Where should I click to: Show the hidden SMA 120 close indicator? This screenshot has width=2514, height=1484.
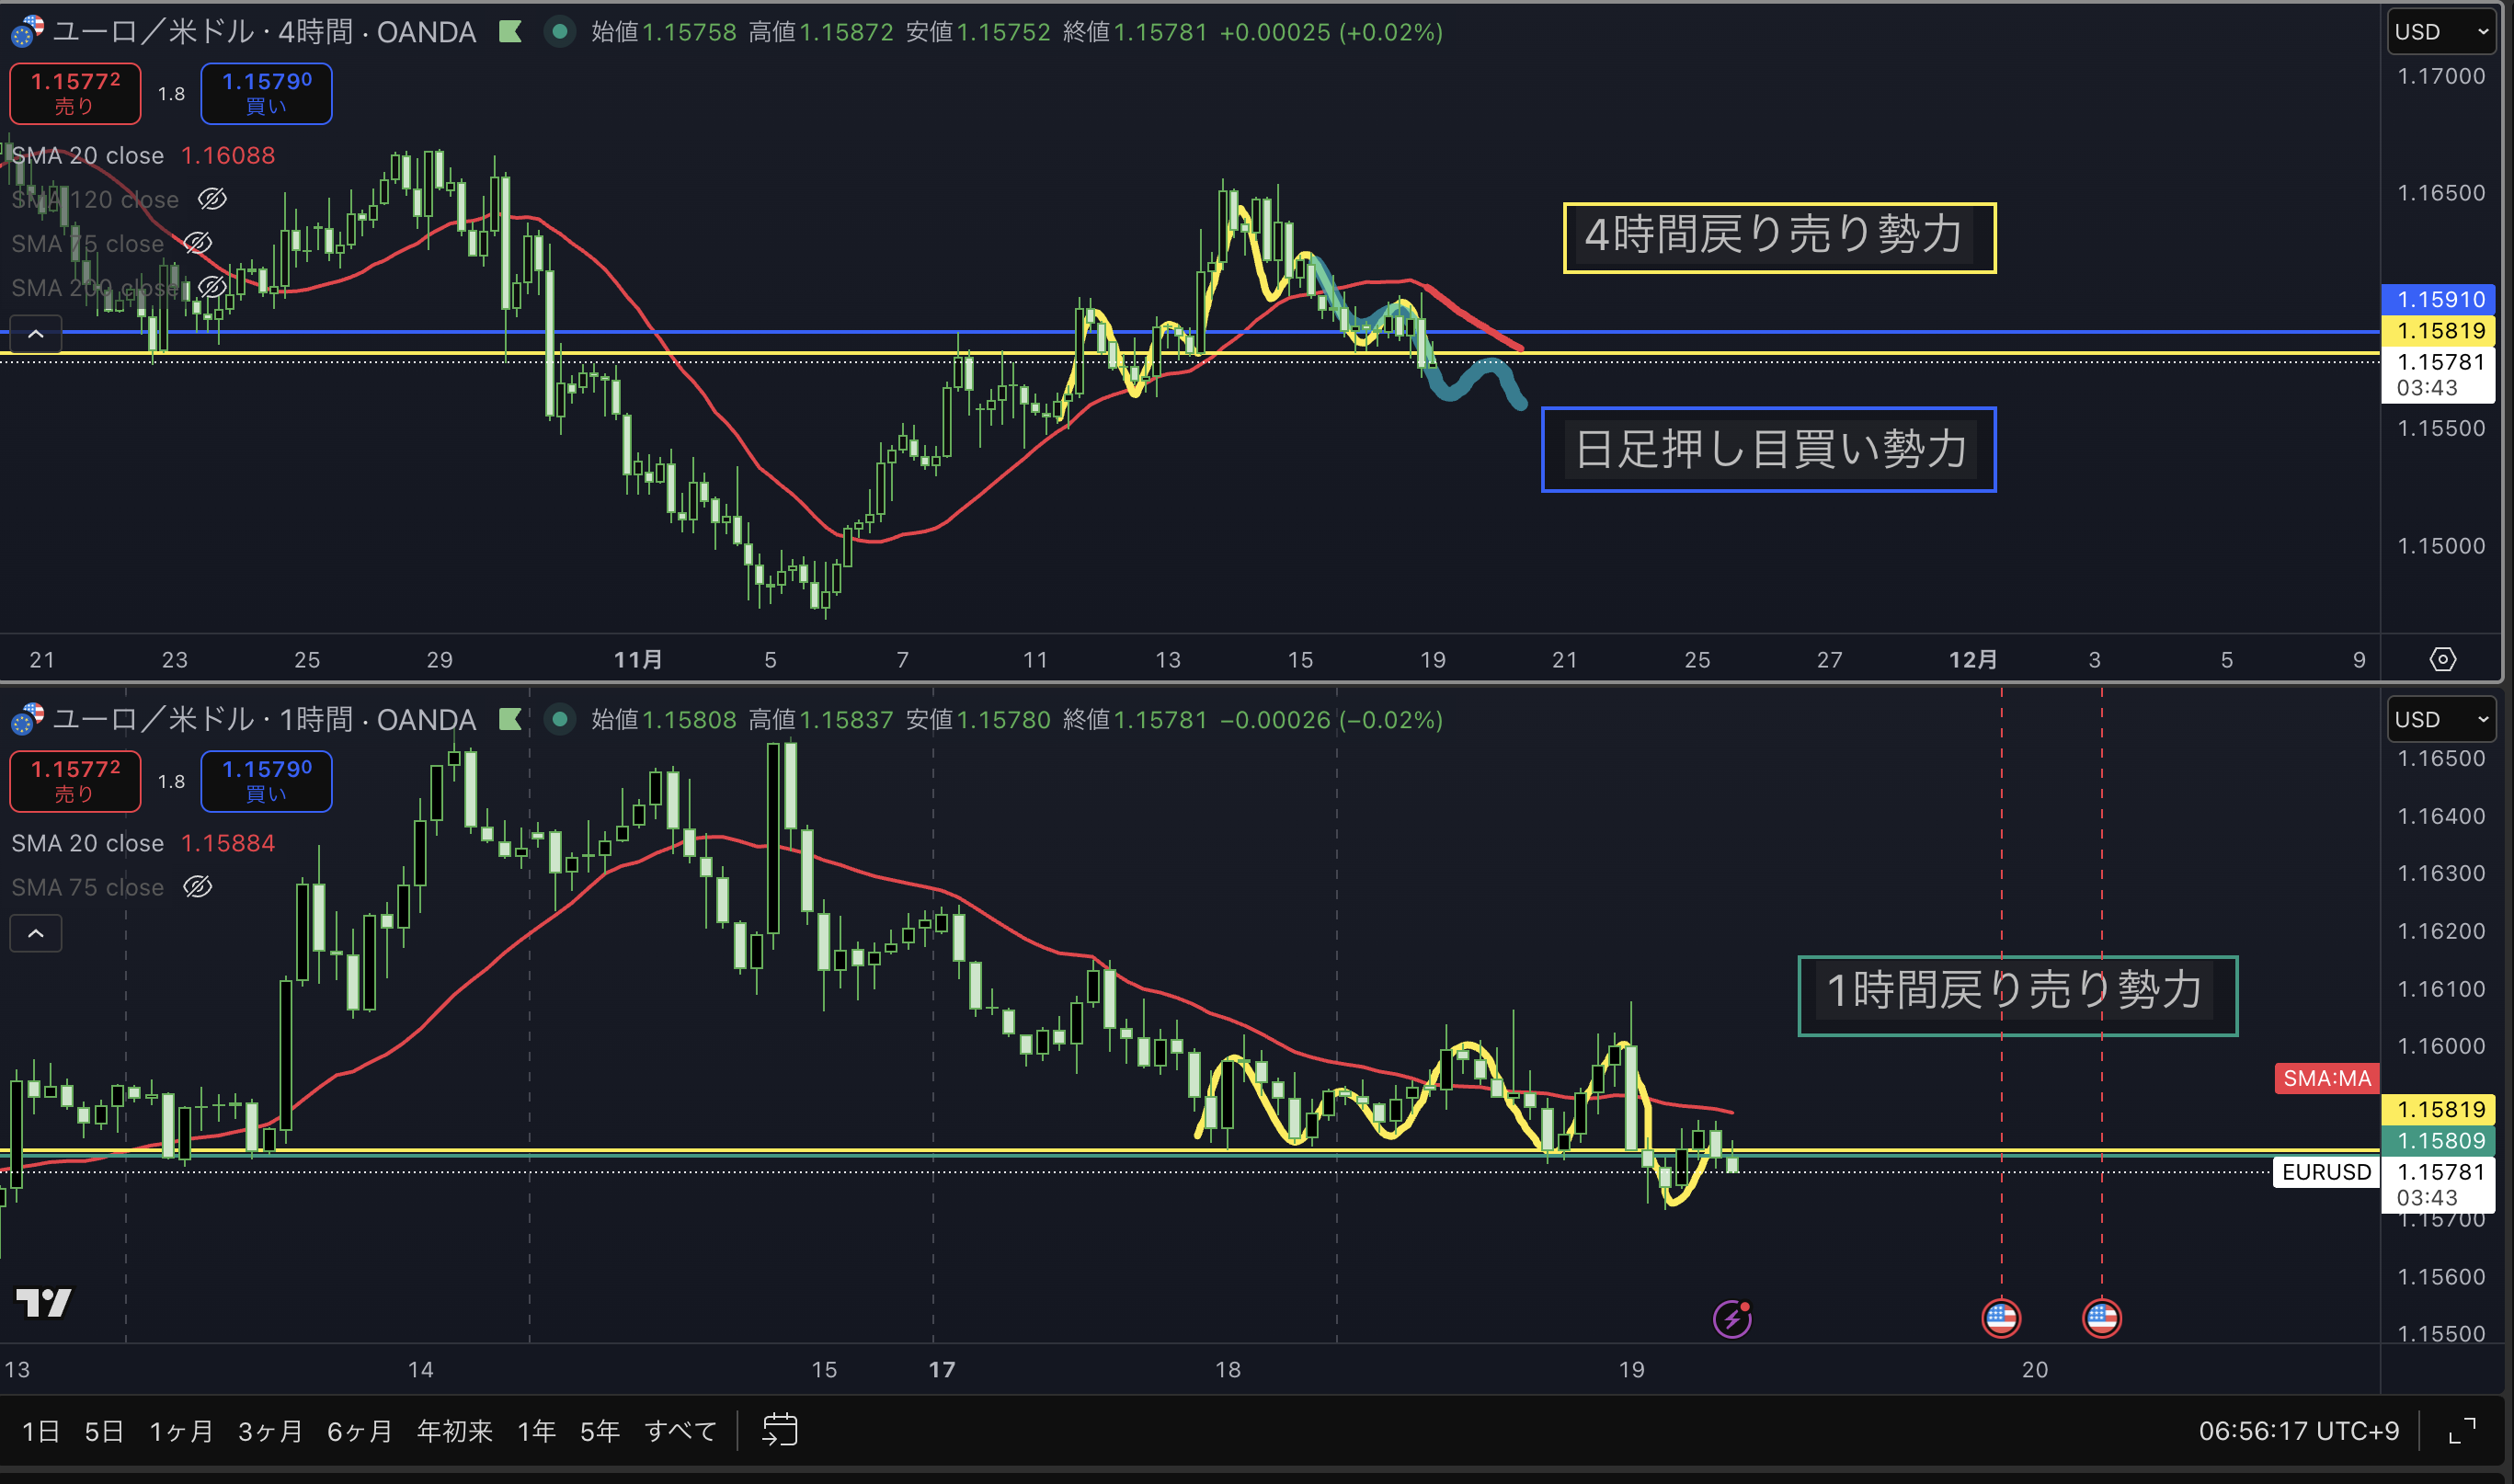pyautogui.click(x=212, y=199)
